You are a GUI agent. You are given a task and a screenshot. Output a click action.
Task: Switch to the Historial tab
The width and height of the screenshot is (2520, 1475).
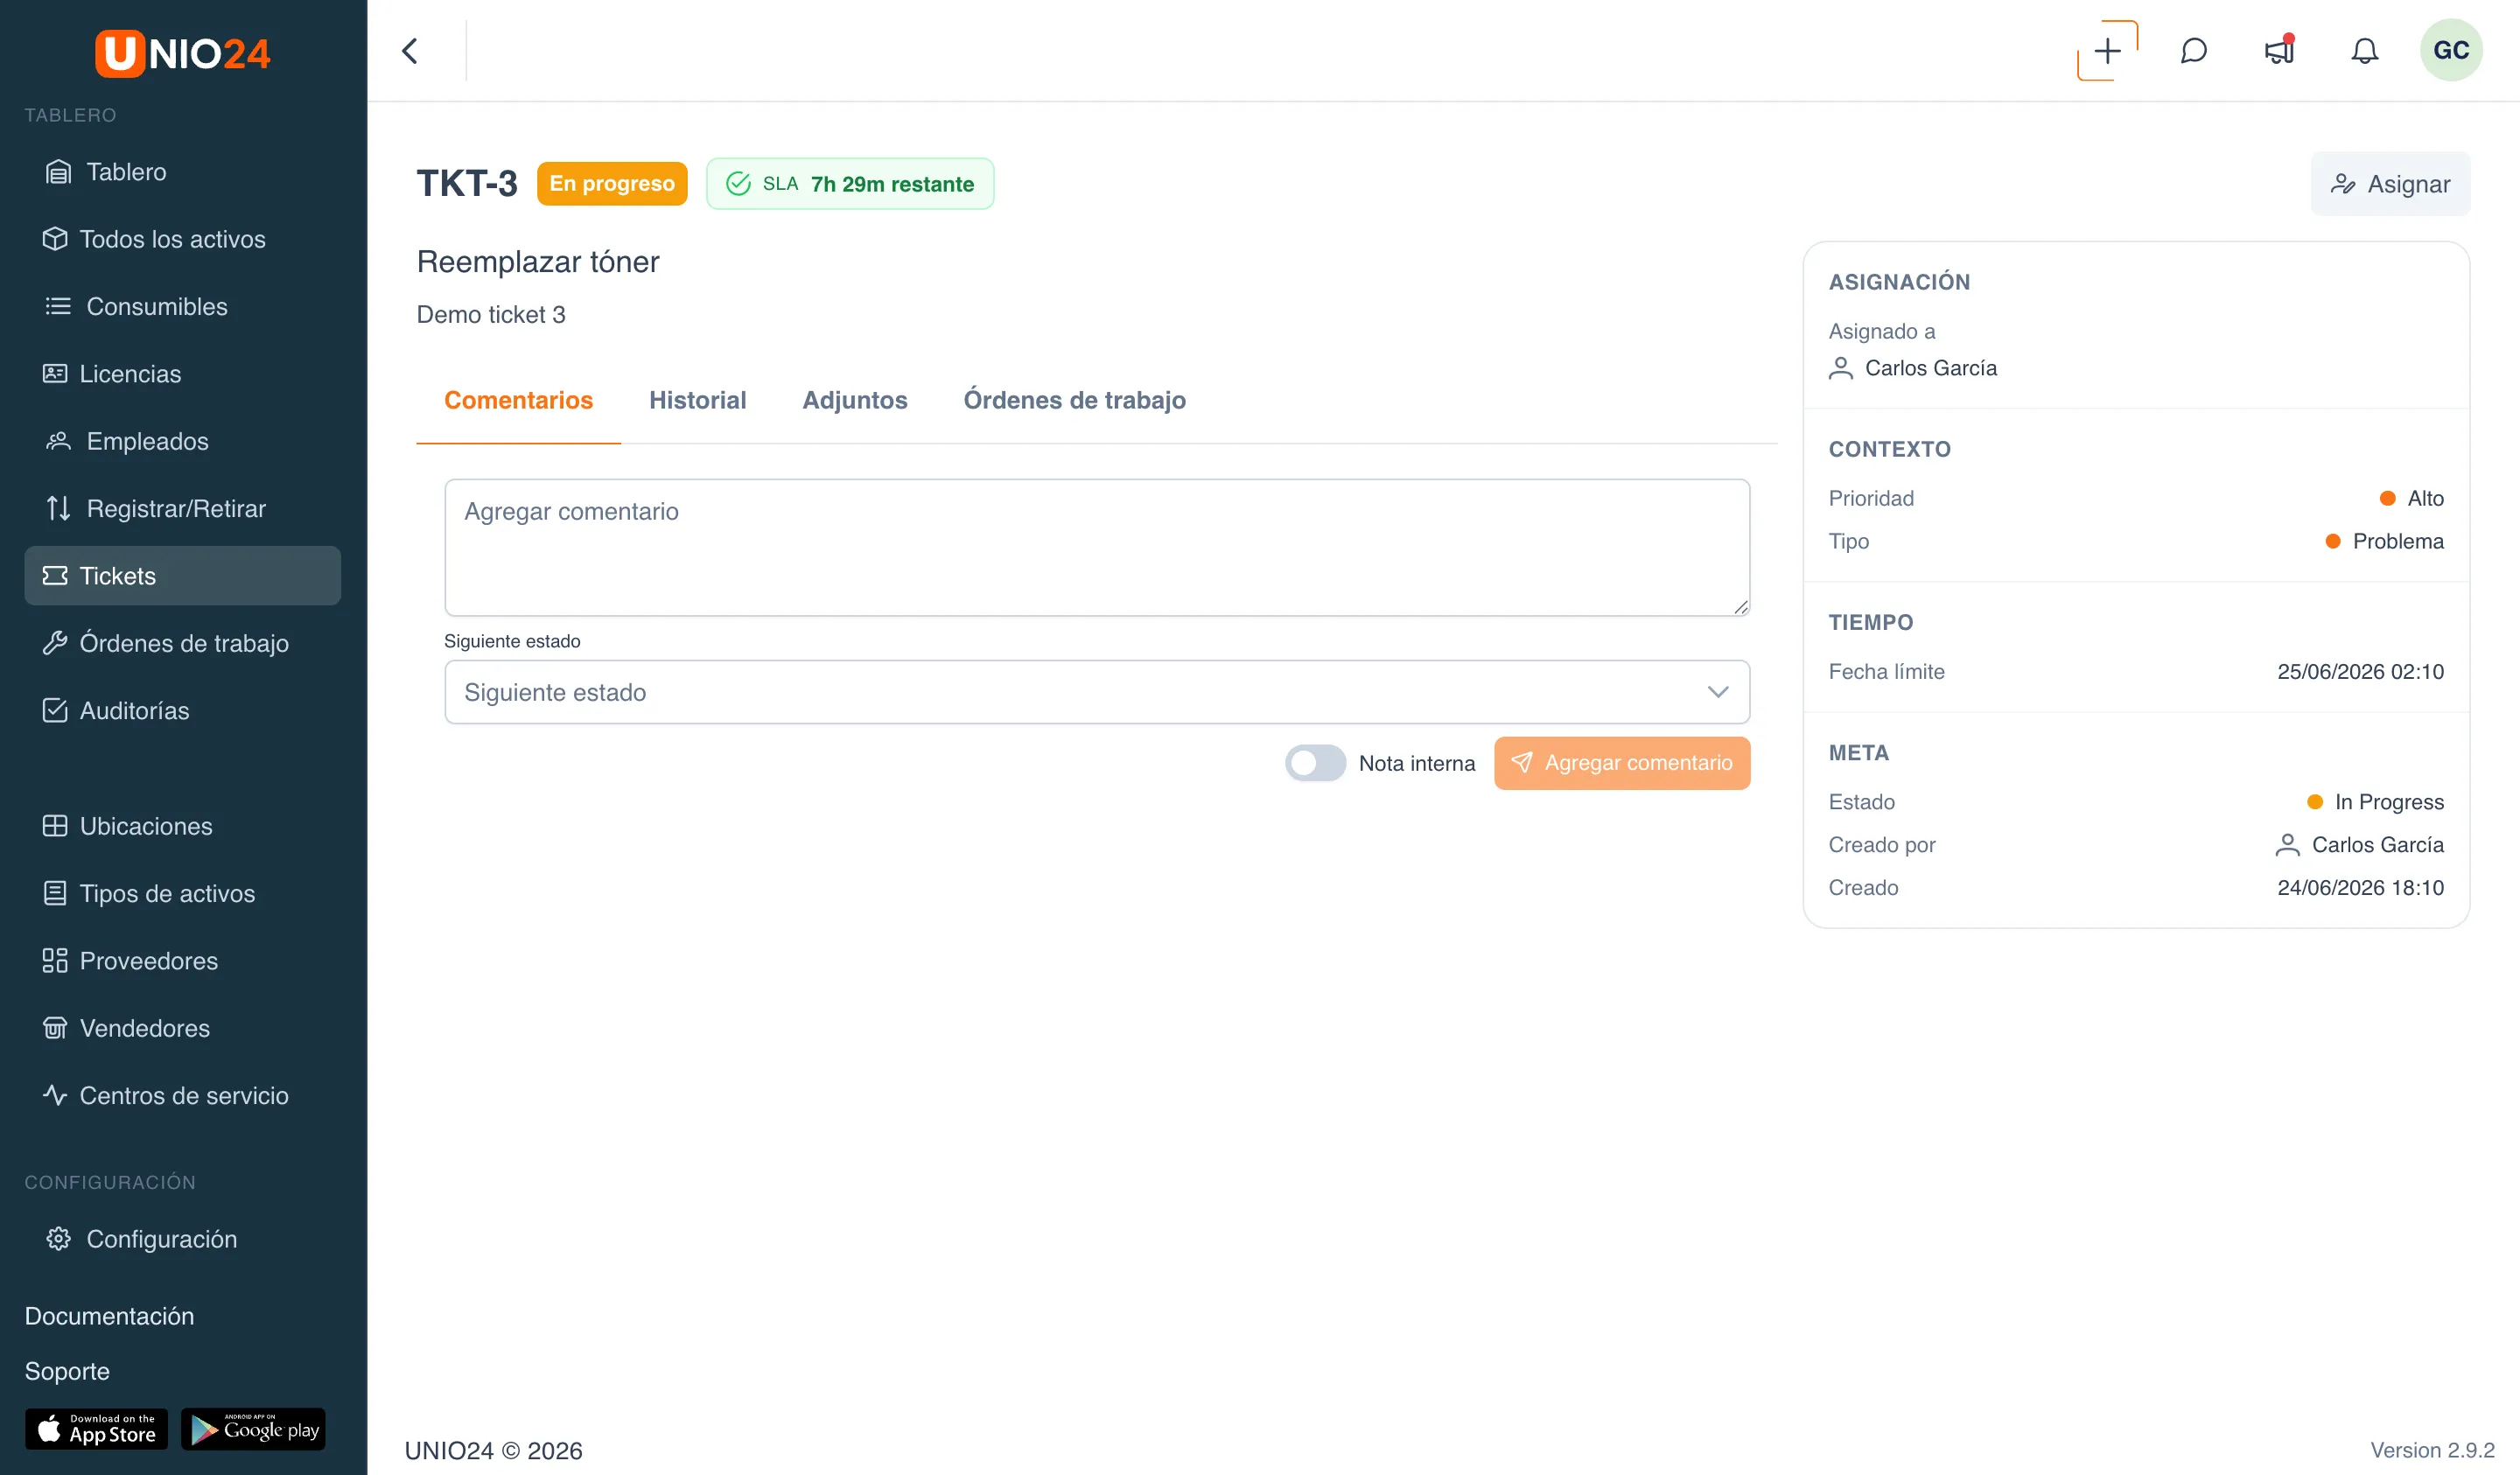697,400
